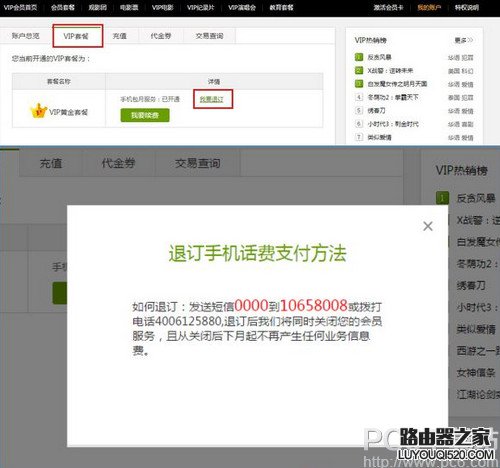Click 更多>> in the VIP热销榜 panel
Image resolution: width=500 pixels, height=468 pixels.
[464, 40]
